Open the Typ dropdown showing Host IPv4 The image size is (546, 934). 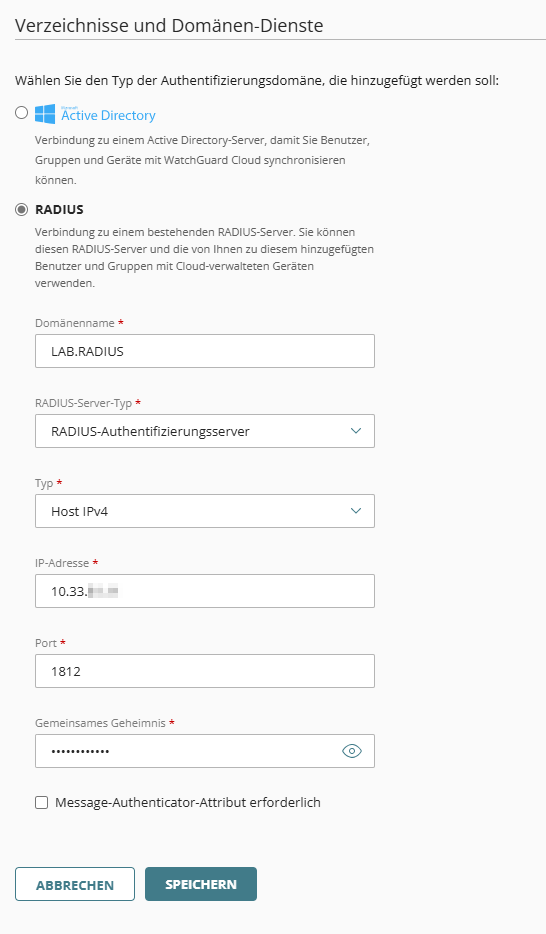pos(205,511)
